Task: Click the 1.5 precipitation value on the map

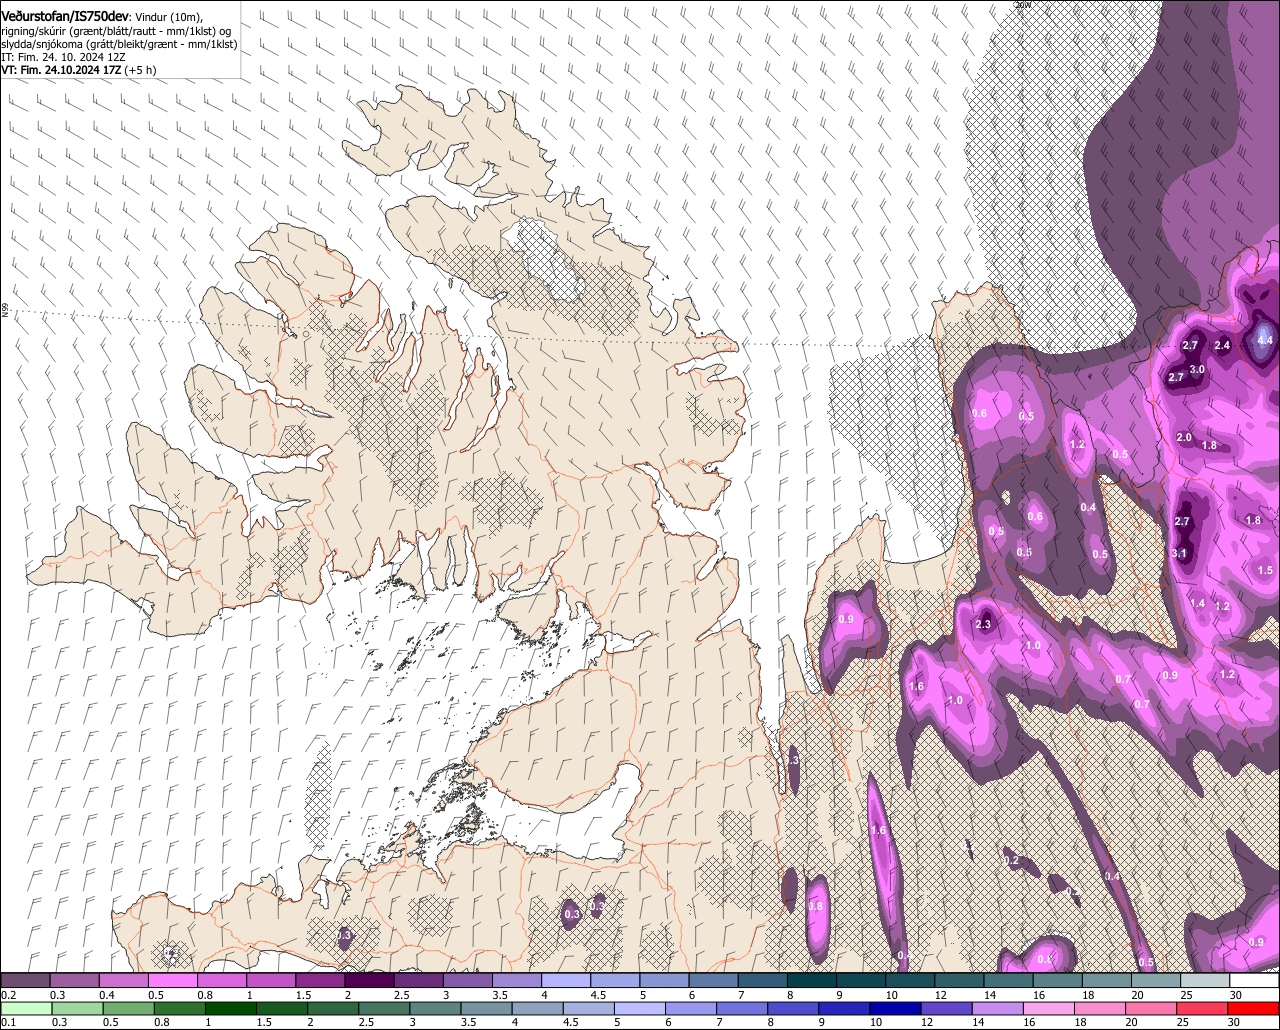Action: (x=1264, y=570)
